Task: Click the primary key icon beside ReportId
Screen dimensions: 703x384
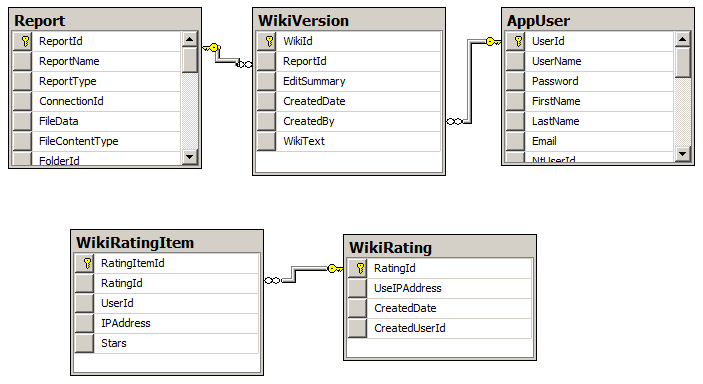Action: [x=25, y=41]
